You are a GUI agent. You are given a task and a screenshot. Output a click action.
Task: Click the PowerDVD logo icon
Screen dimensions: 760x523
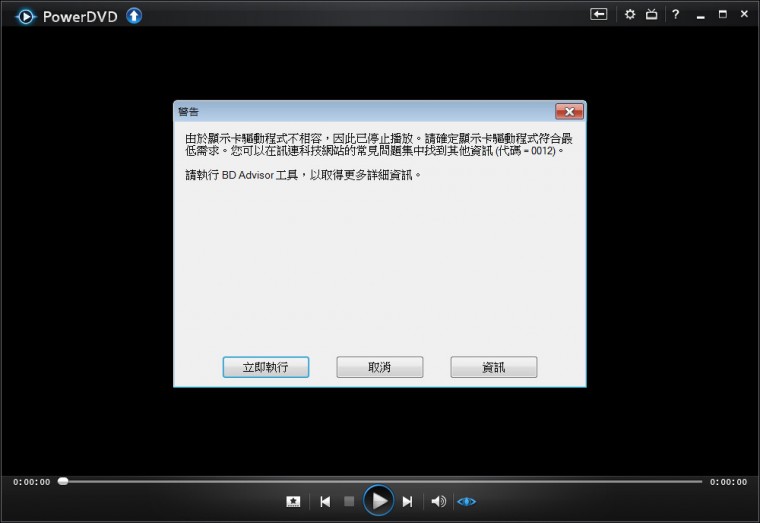[25, 16]
